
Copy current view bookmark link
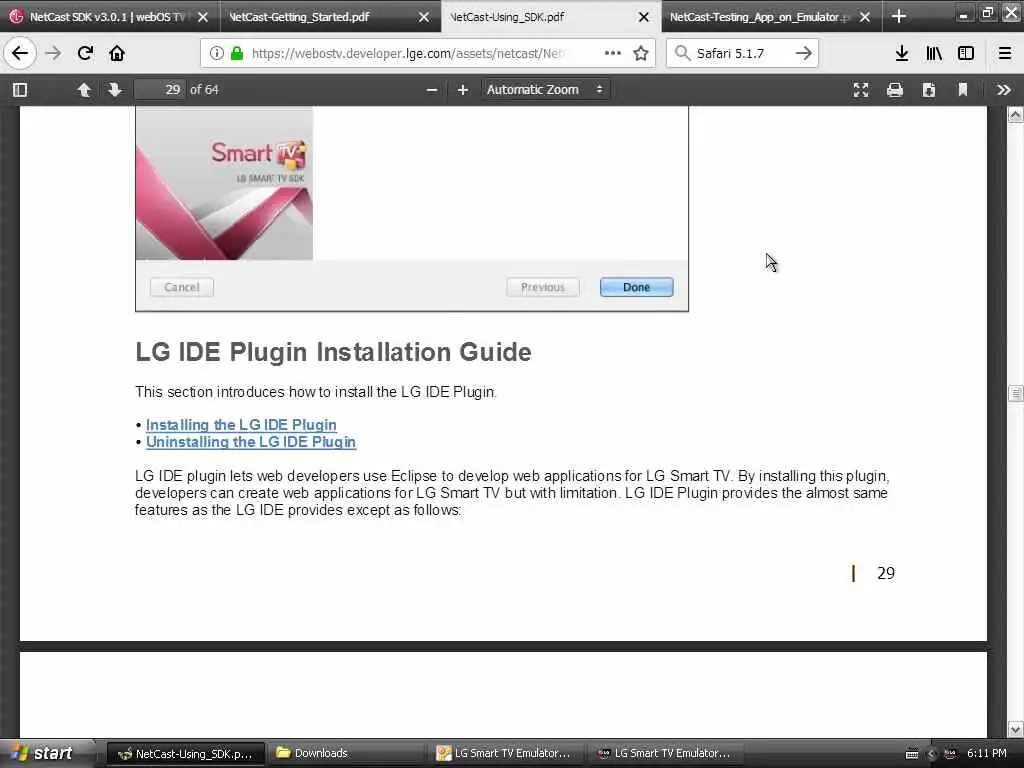pyautogui.click(x=963, y=89)
